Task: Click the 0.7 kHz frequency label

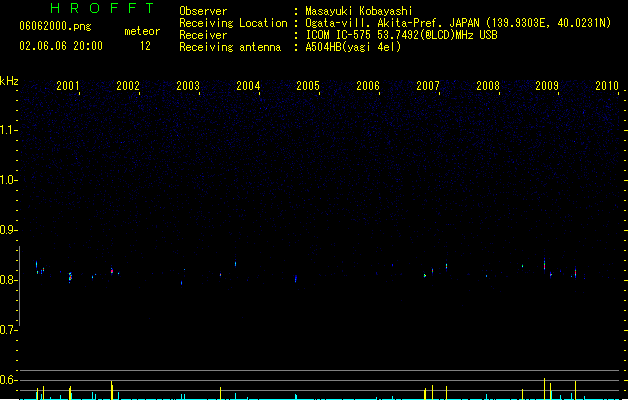Action: (x=8, y=330)
